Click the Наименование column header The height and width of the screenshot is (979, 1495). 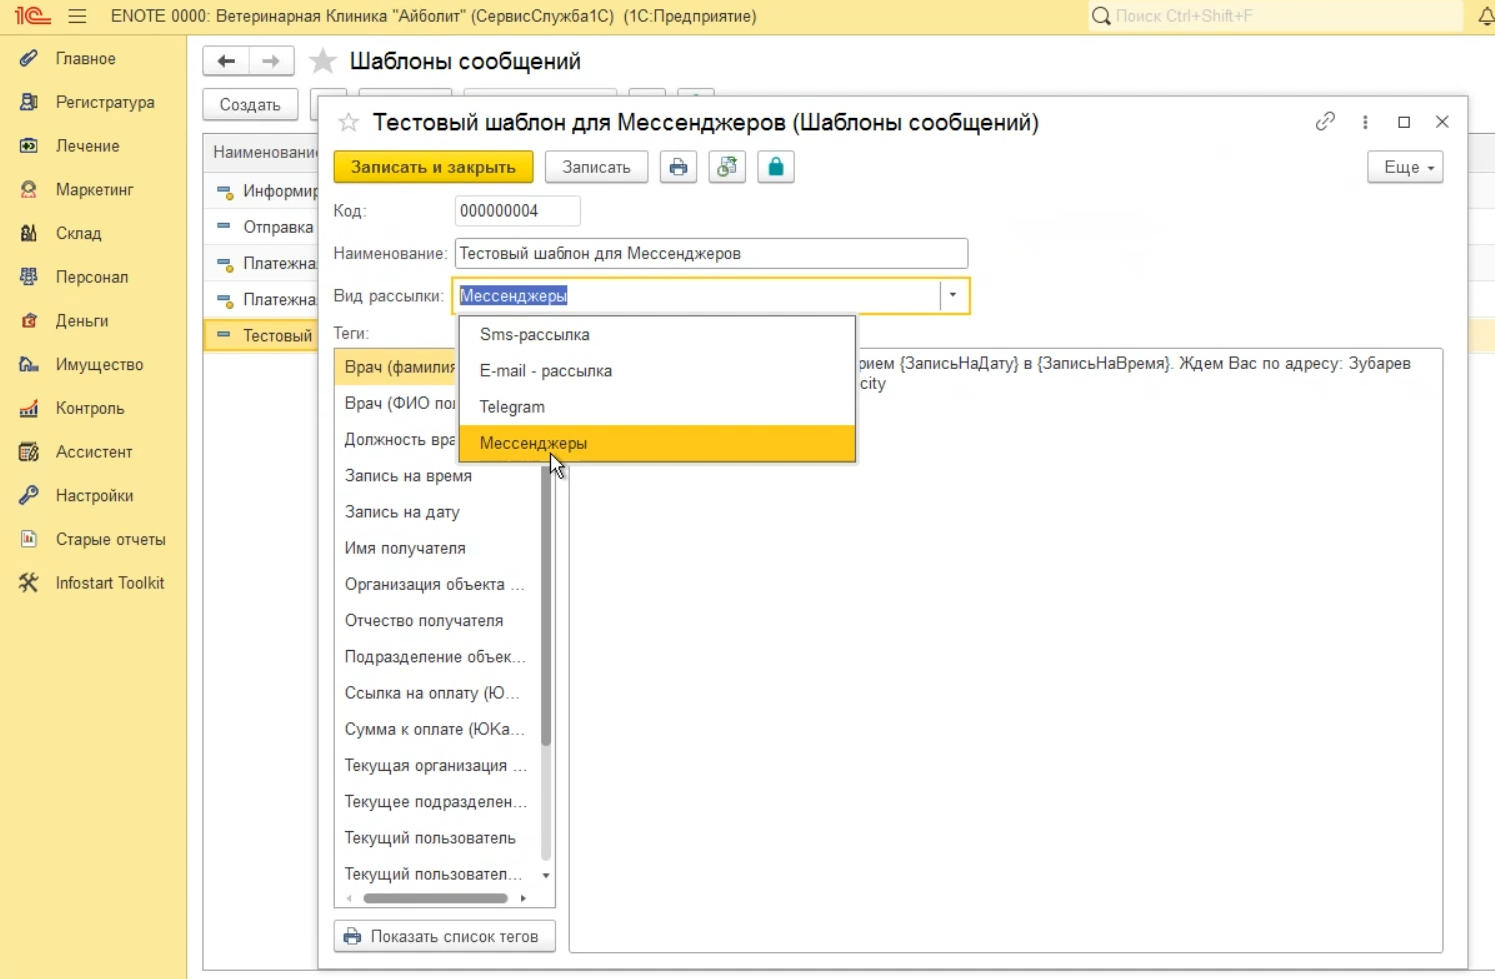coord(262,152)
